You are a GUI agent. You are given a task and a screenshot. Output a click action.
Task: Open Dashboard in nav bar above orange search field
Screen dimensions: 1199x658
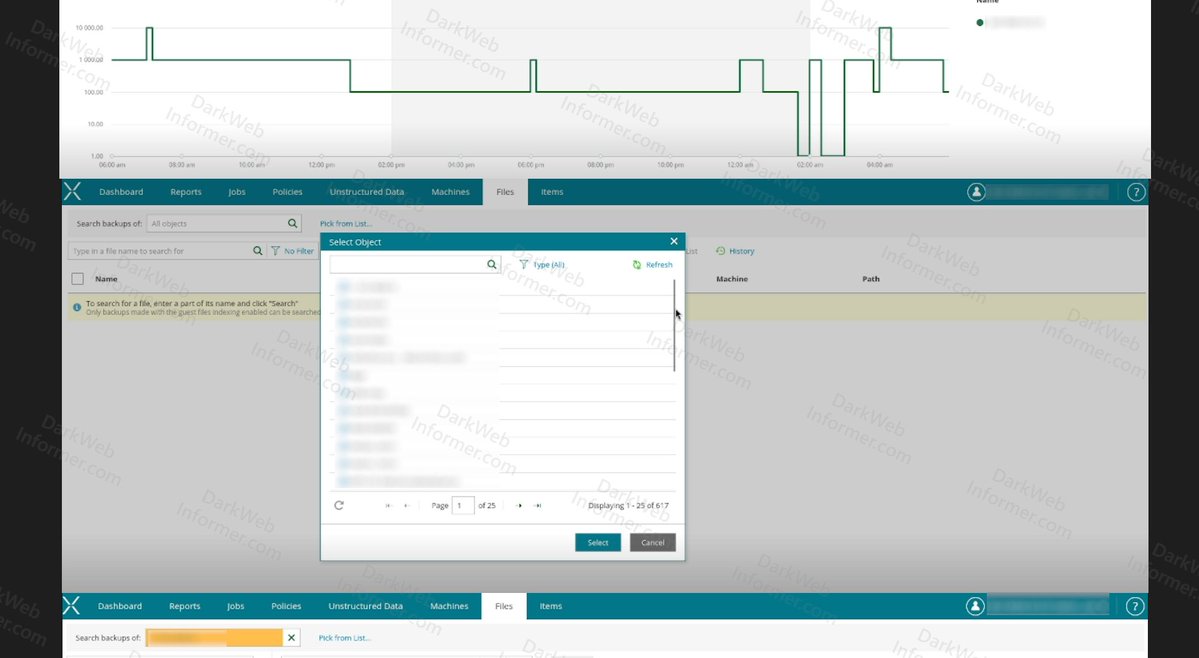pyautogui.click(x=119, y=606)
